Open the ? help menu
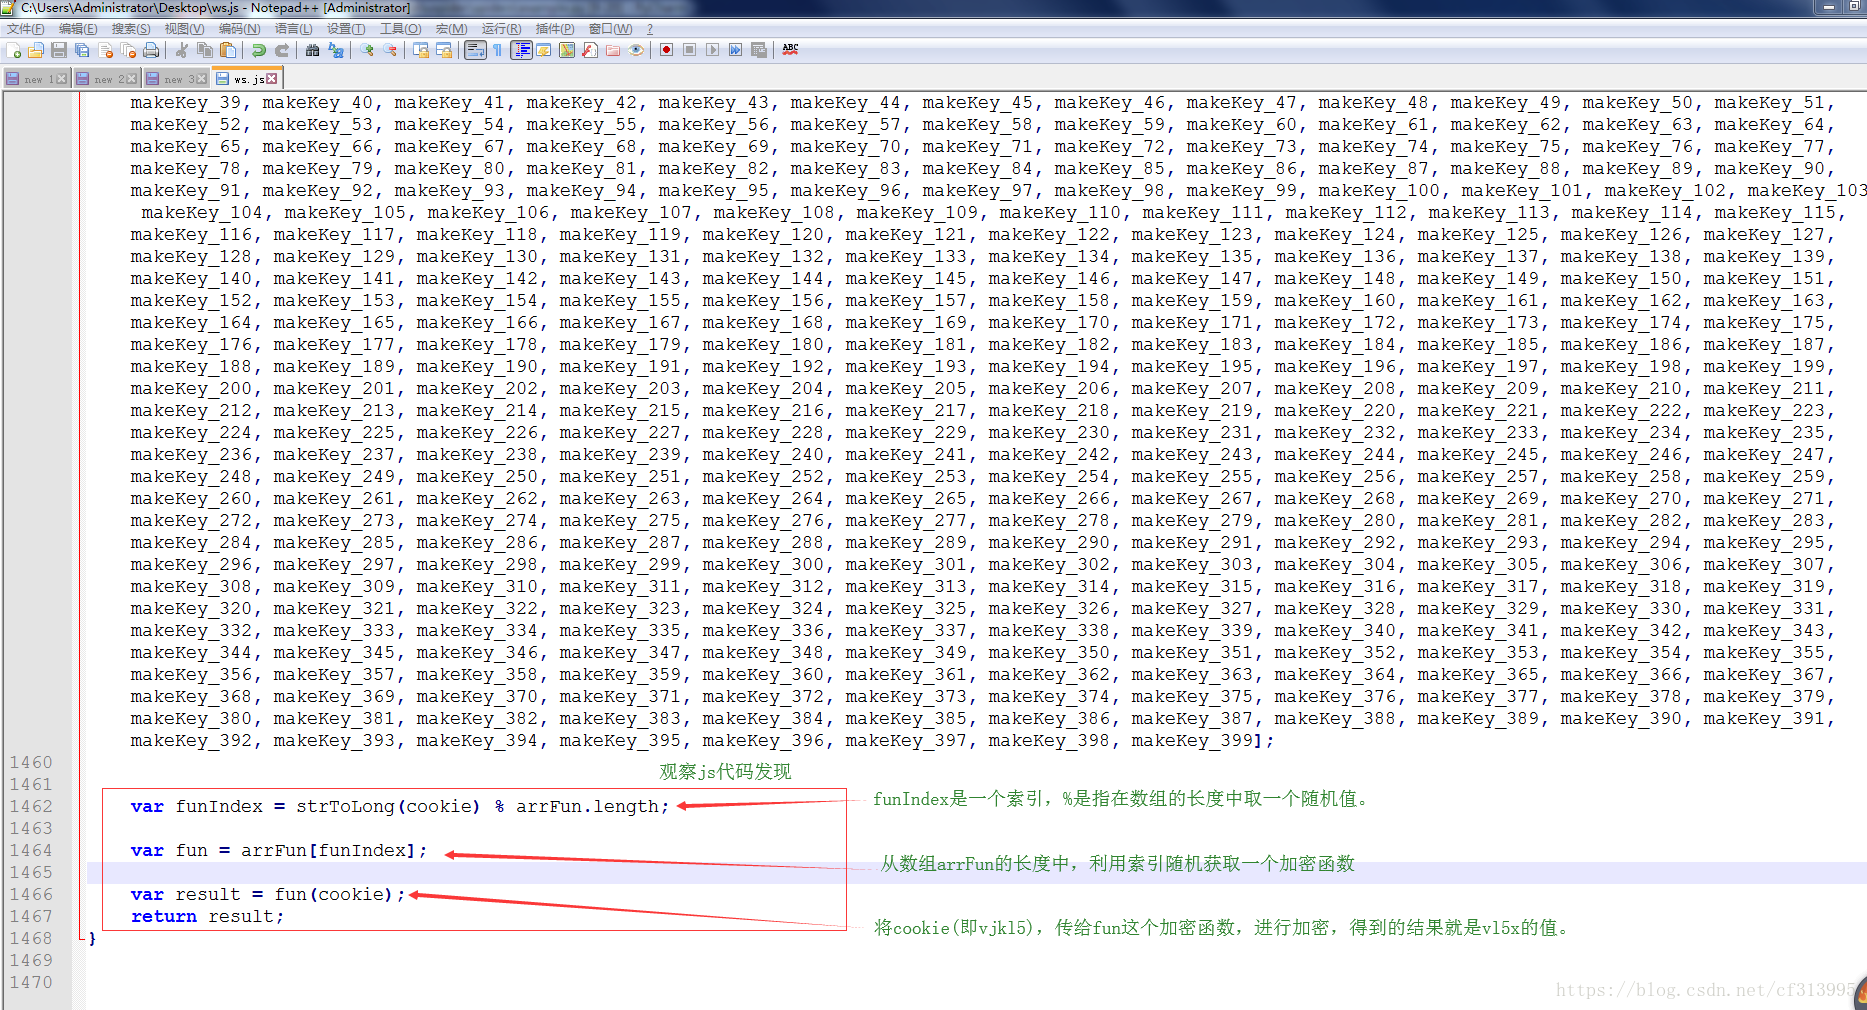 [650, 29]
